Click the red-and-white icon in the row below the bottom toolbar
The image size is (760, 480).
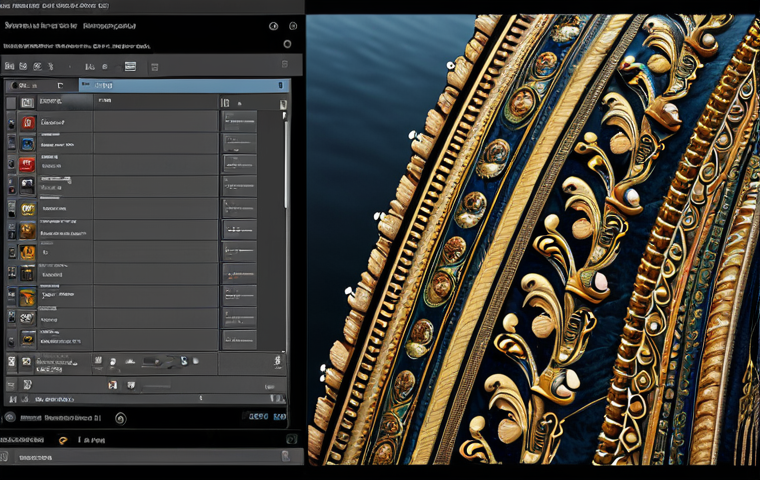click(112, 385)
